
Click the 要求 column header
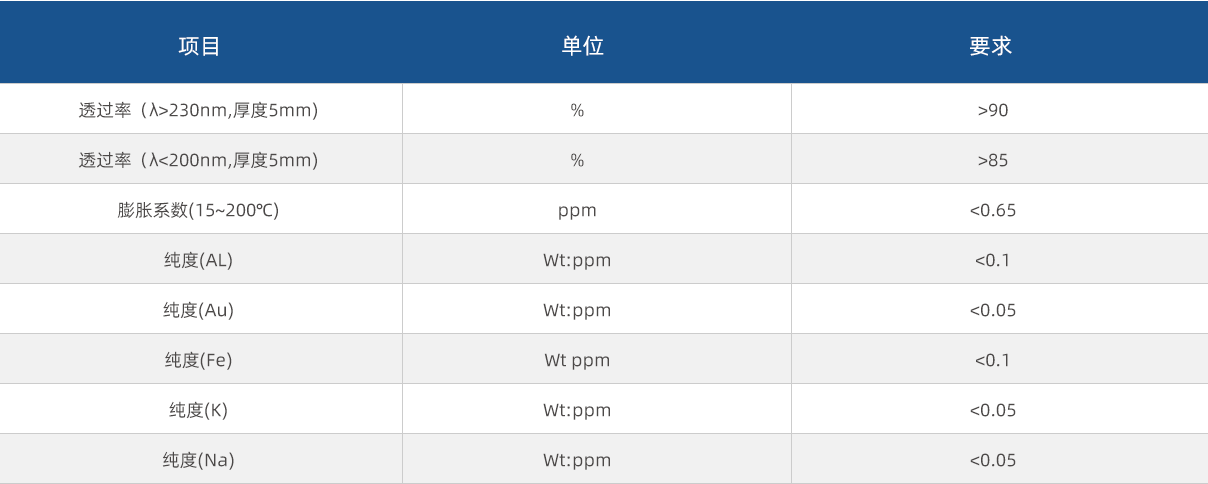click(x=991, y=46)
